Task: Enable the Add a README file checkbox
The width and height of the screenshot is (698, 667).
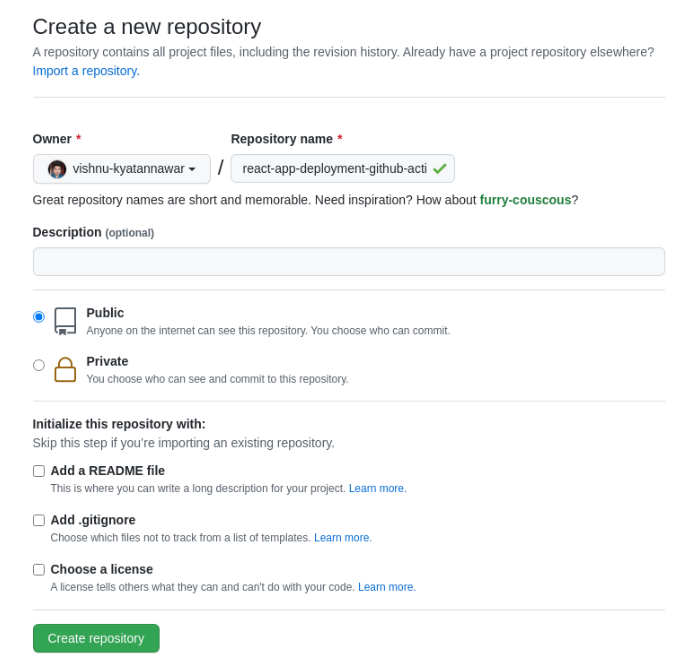Action: coord(39,471)
